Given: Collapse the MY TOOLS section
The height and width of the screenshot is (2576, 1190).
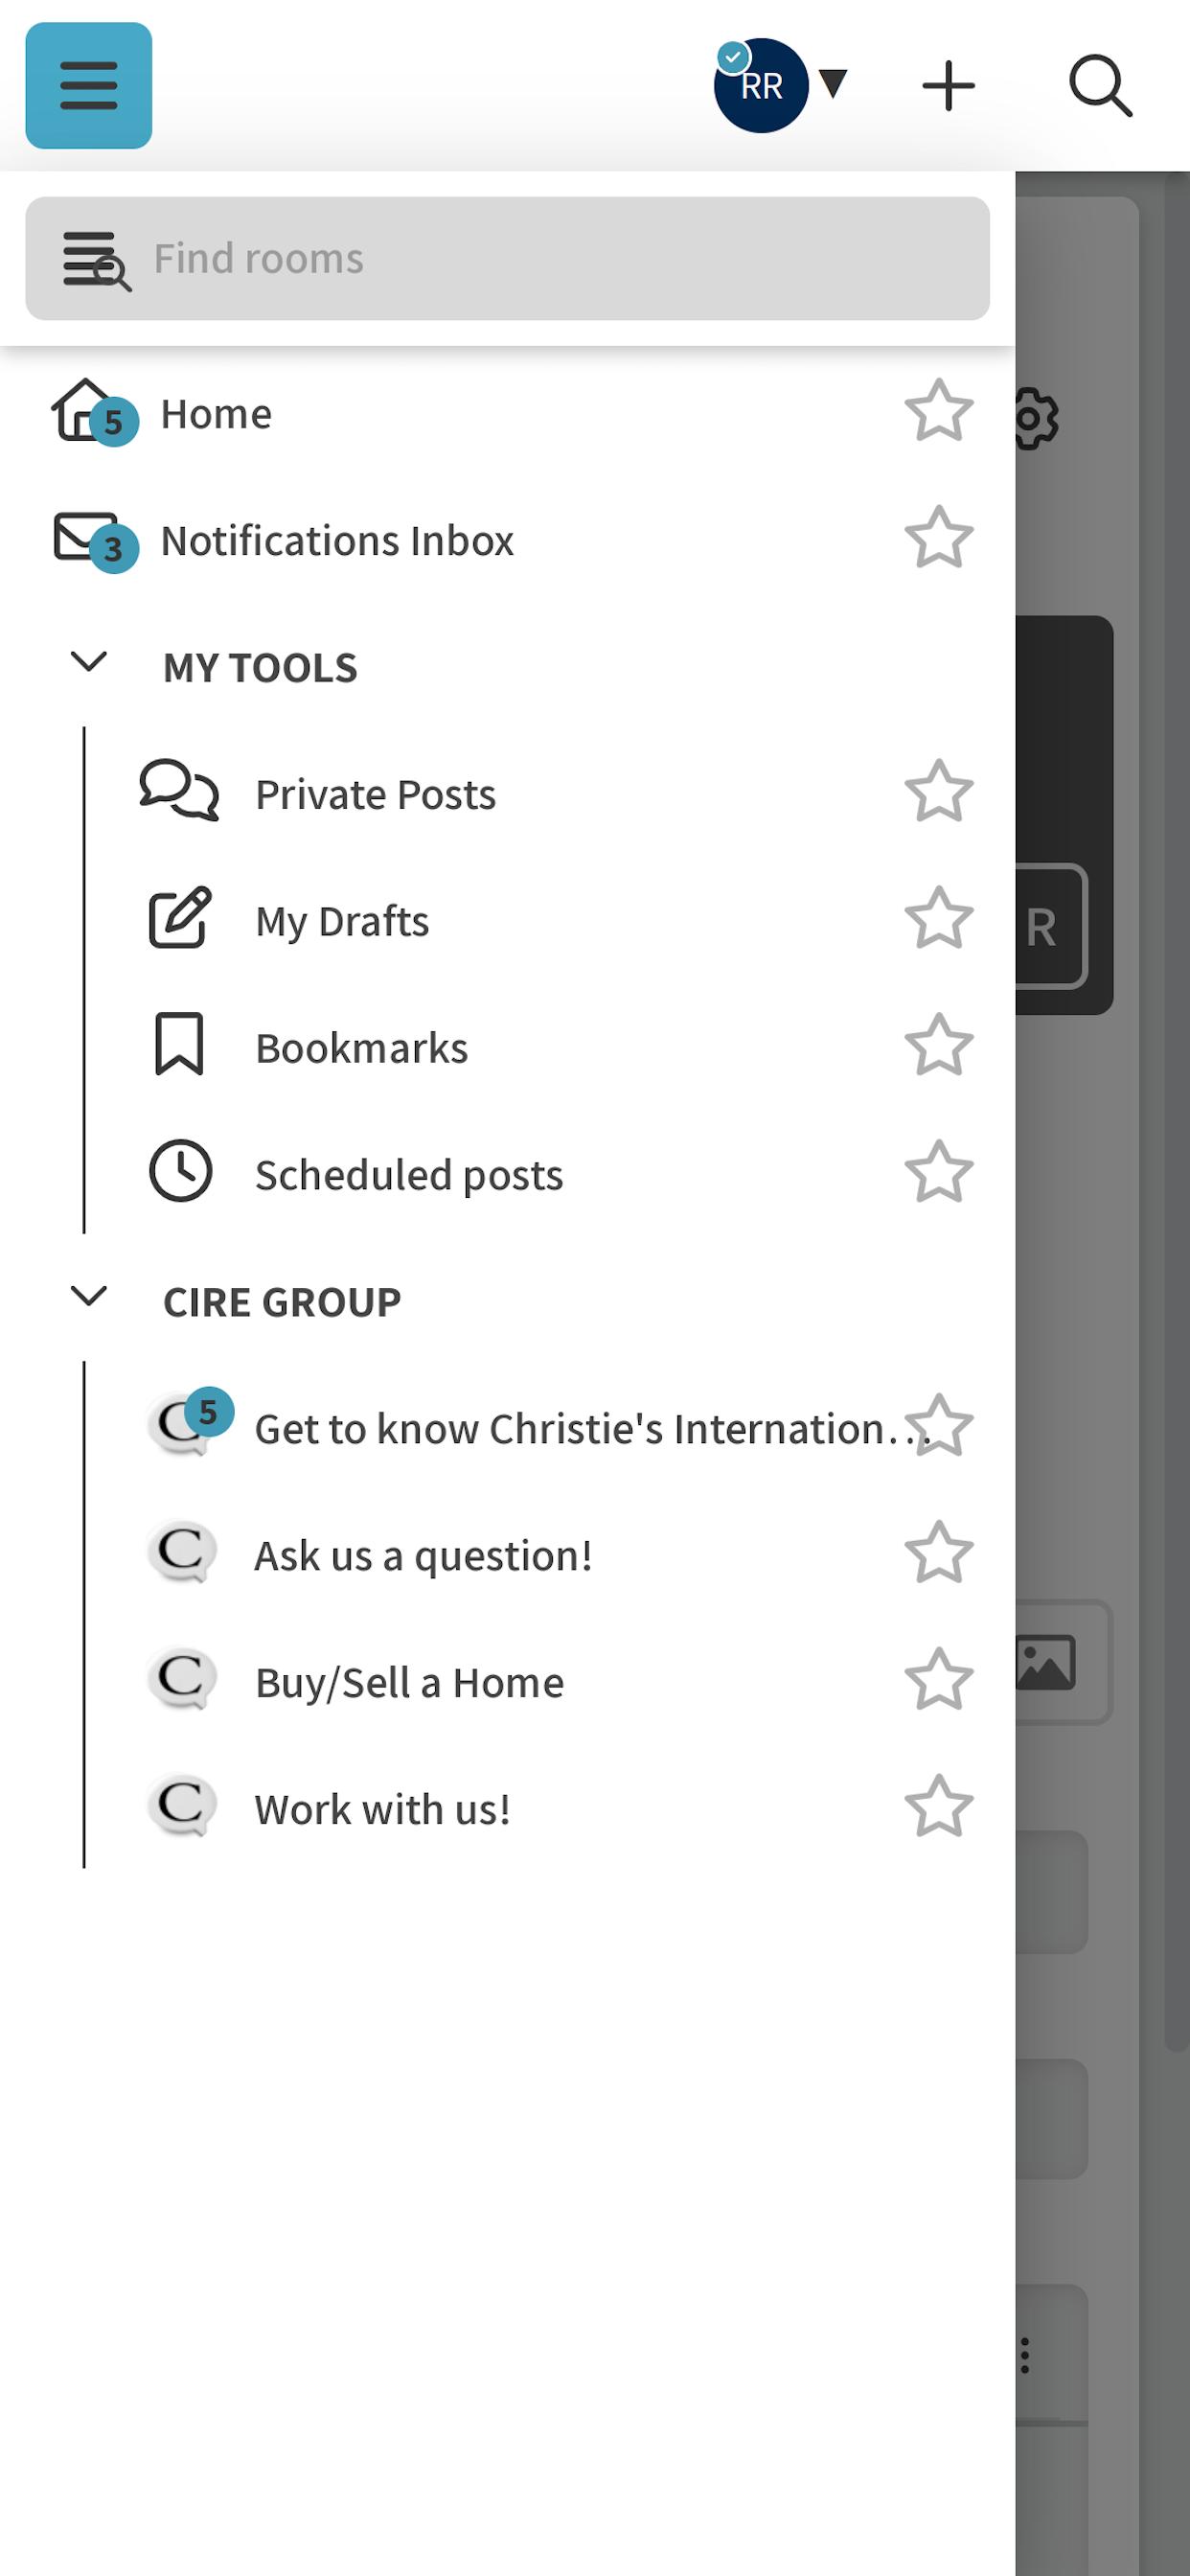Looking at the screenshot, I should (x=89, y=662).
